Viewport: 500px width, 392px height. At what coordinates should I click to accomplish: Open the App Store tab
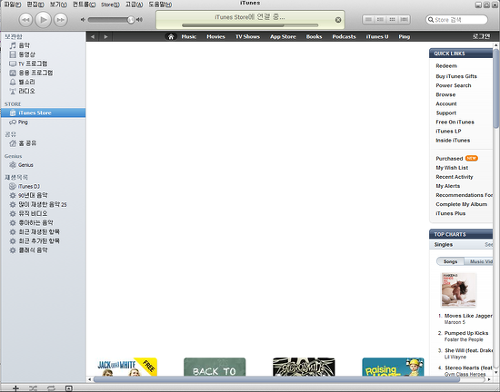[x=283, y=37]
